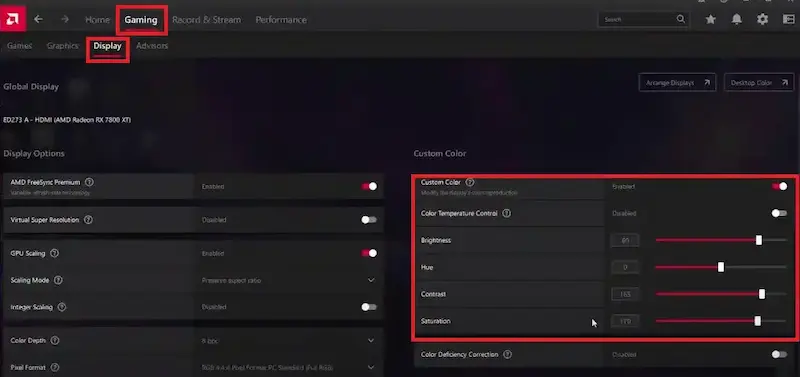Viewport: 800px width, 377px height.
Task: Click the Global Display heading
Action: 31,87
